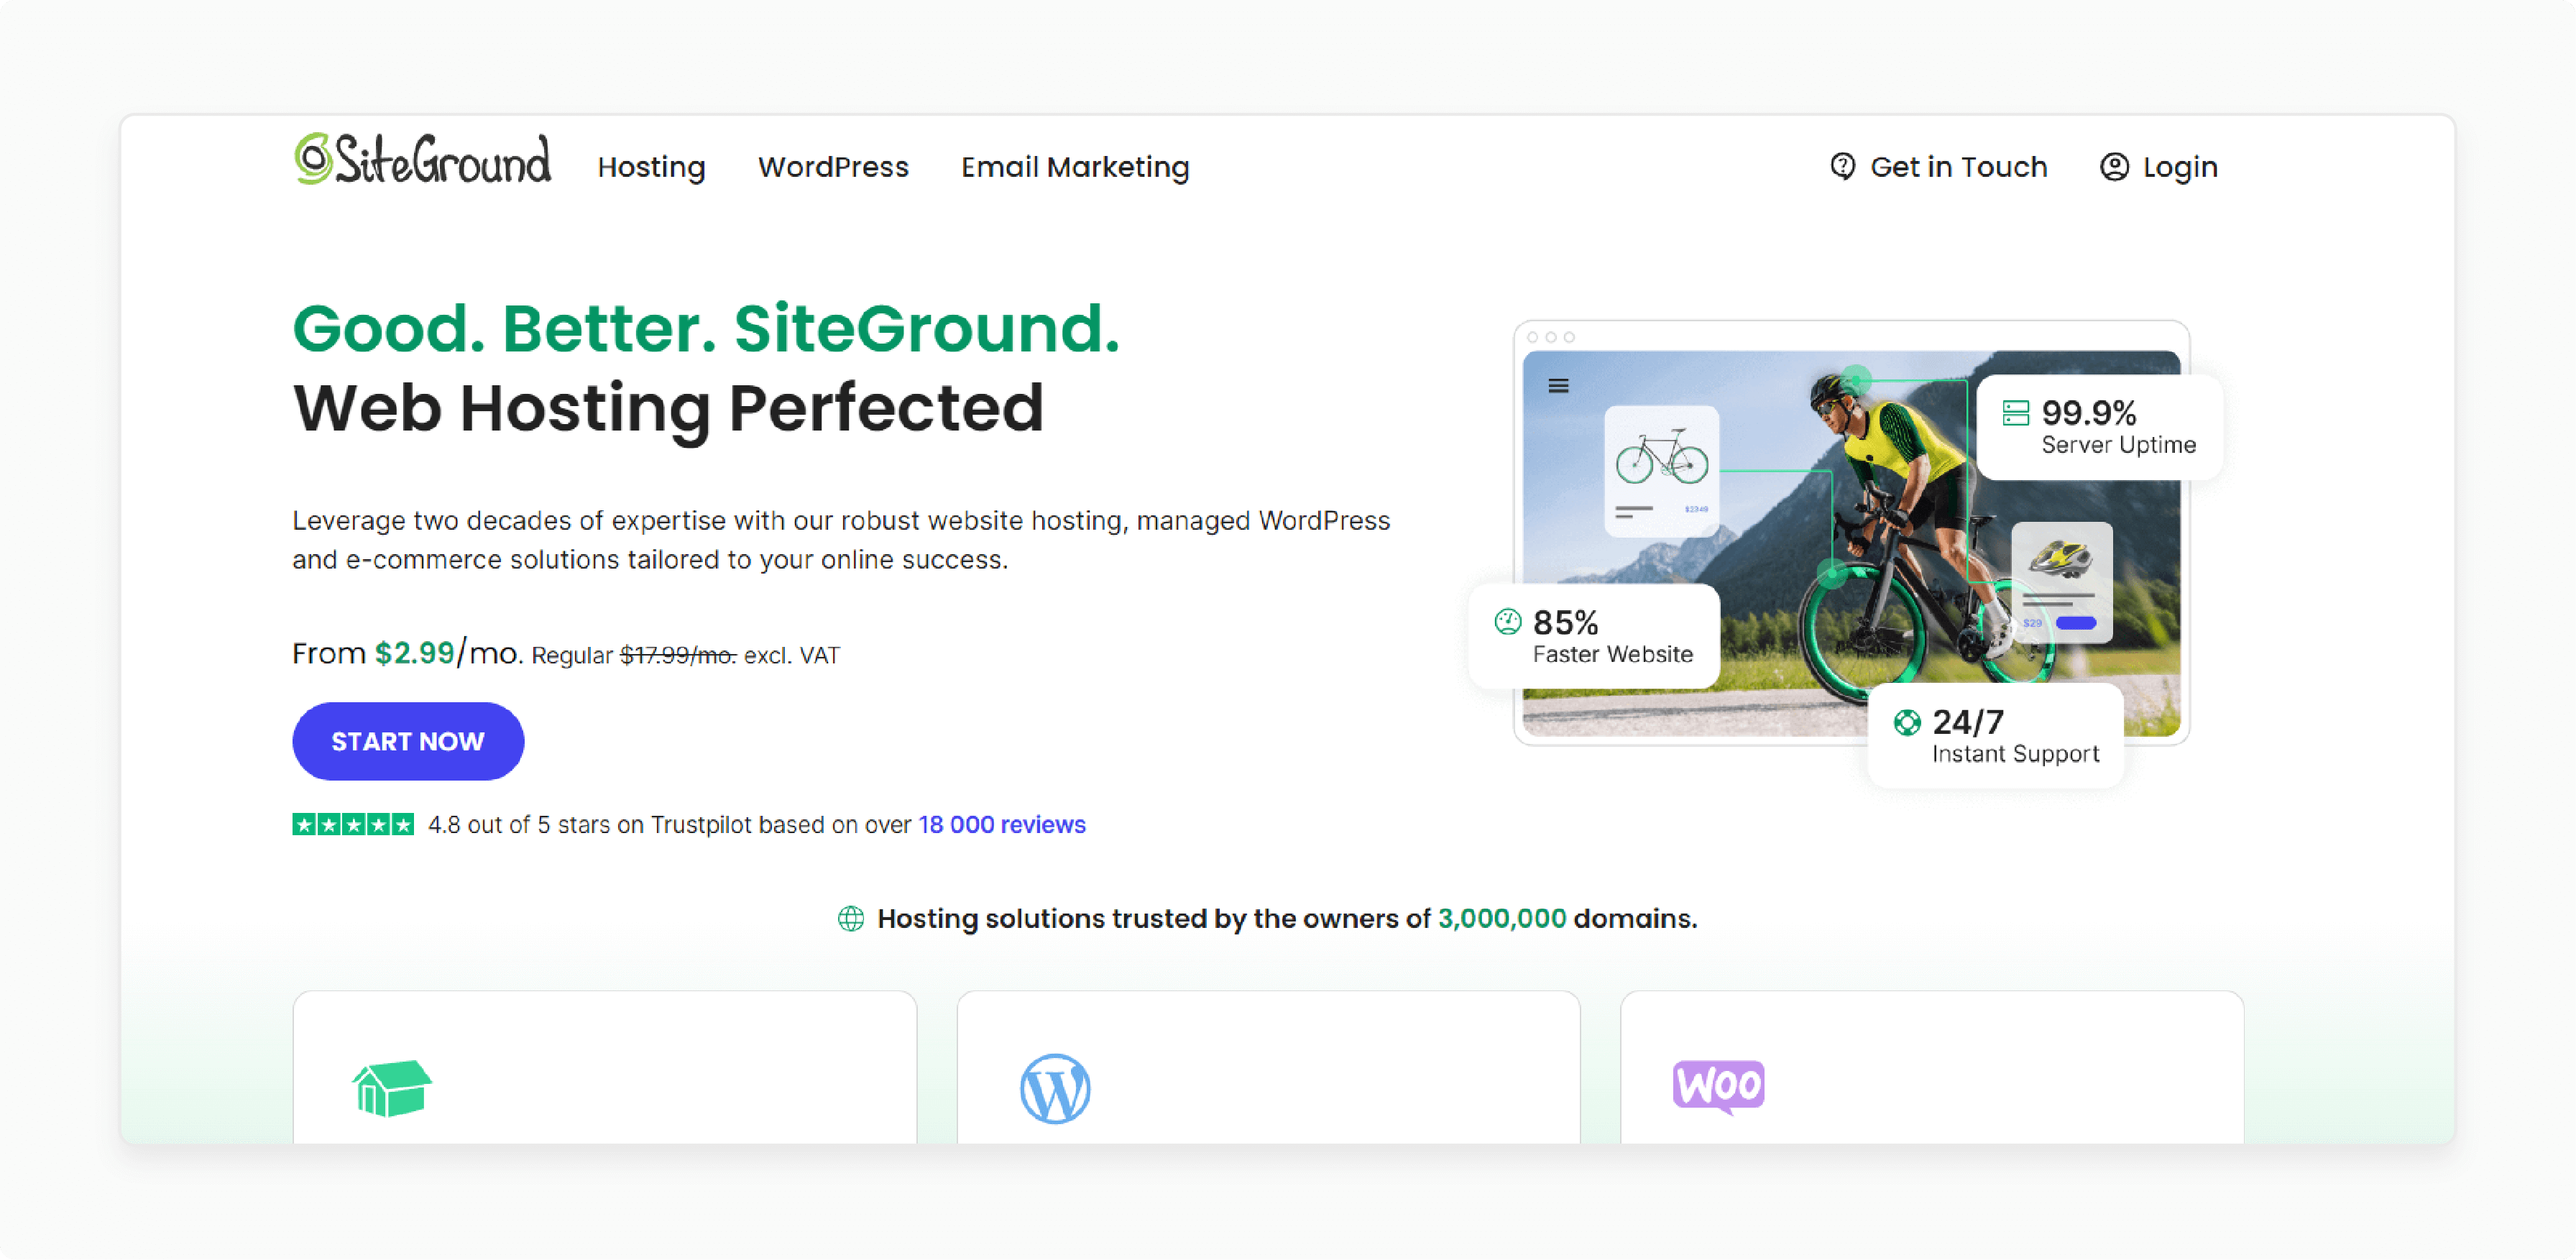Expand the Email Marketing dropdown menu
The width and height of the screenshot is (2576, 1260).
(x=1076, y=166)
